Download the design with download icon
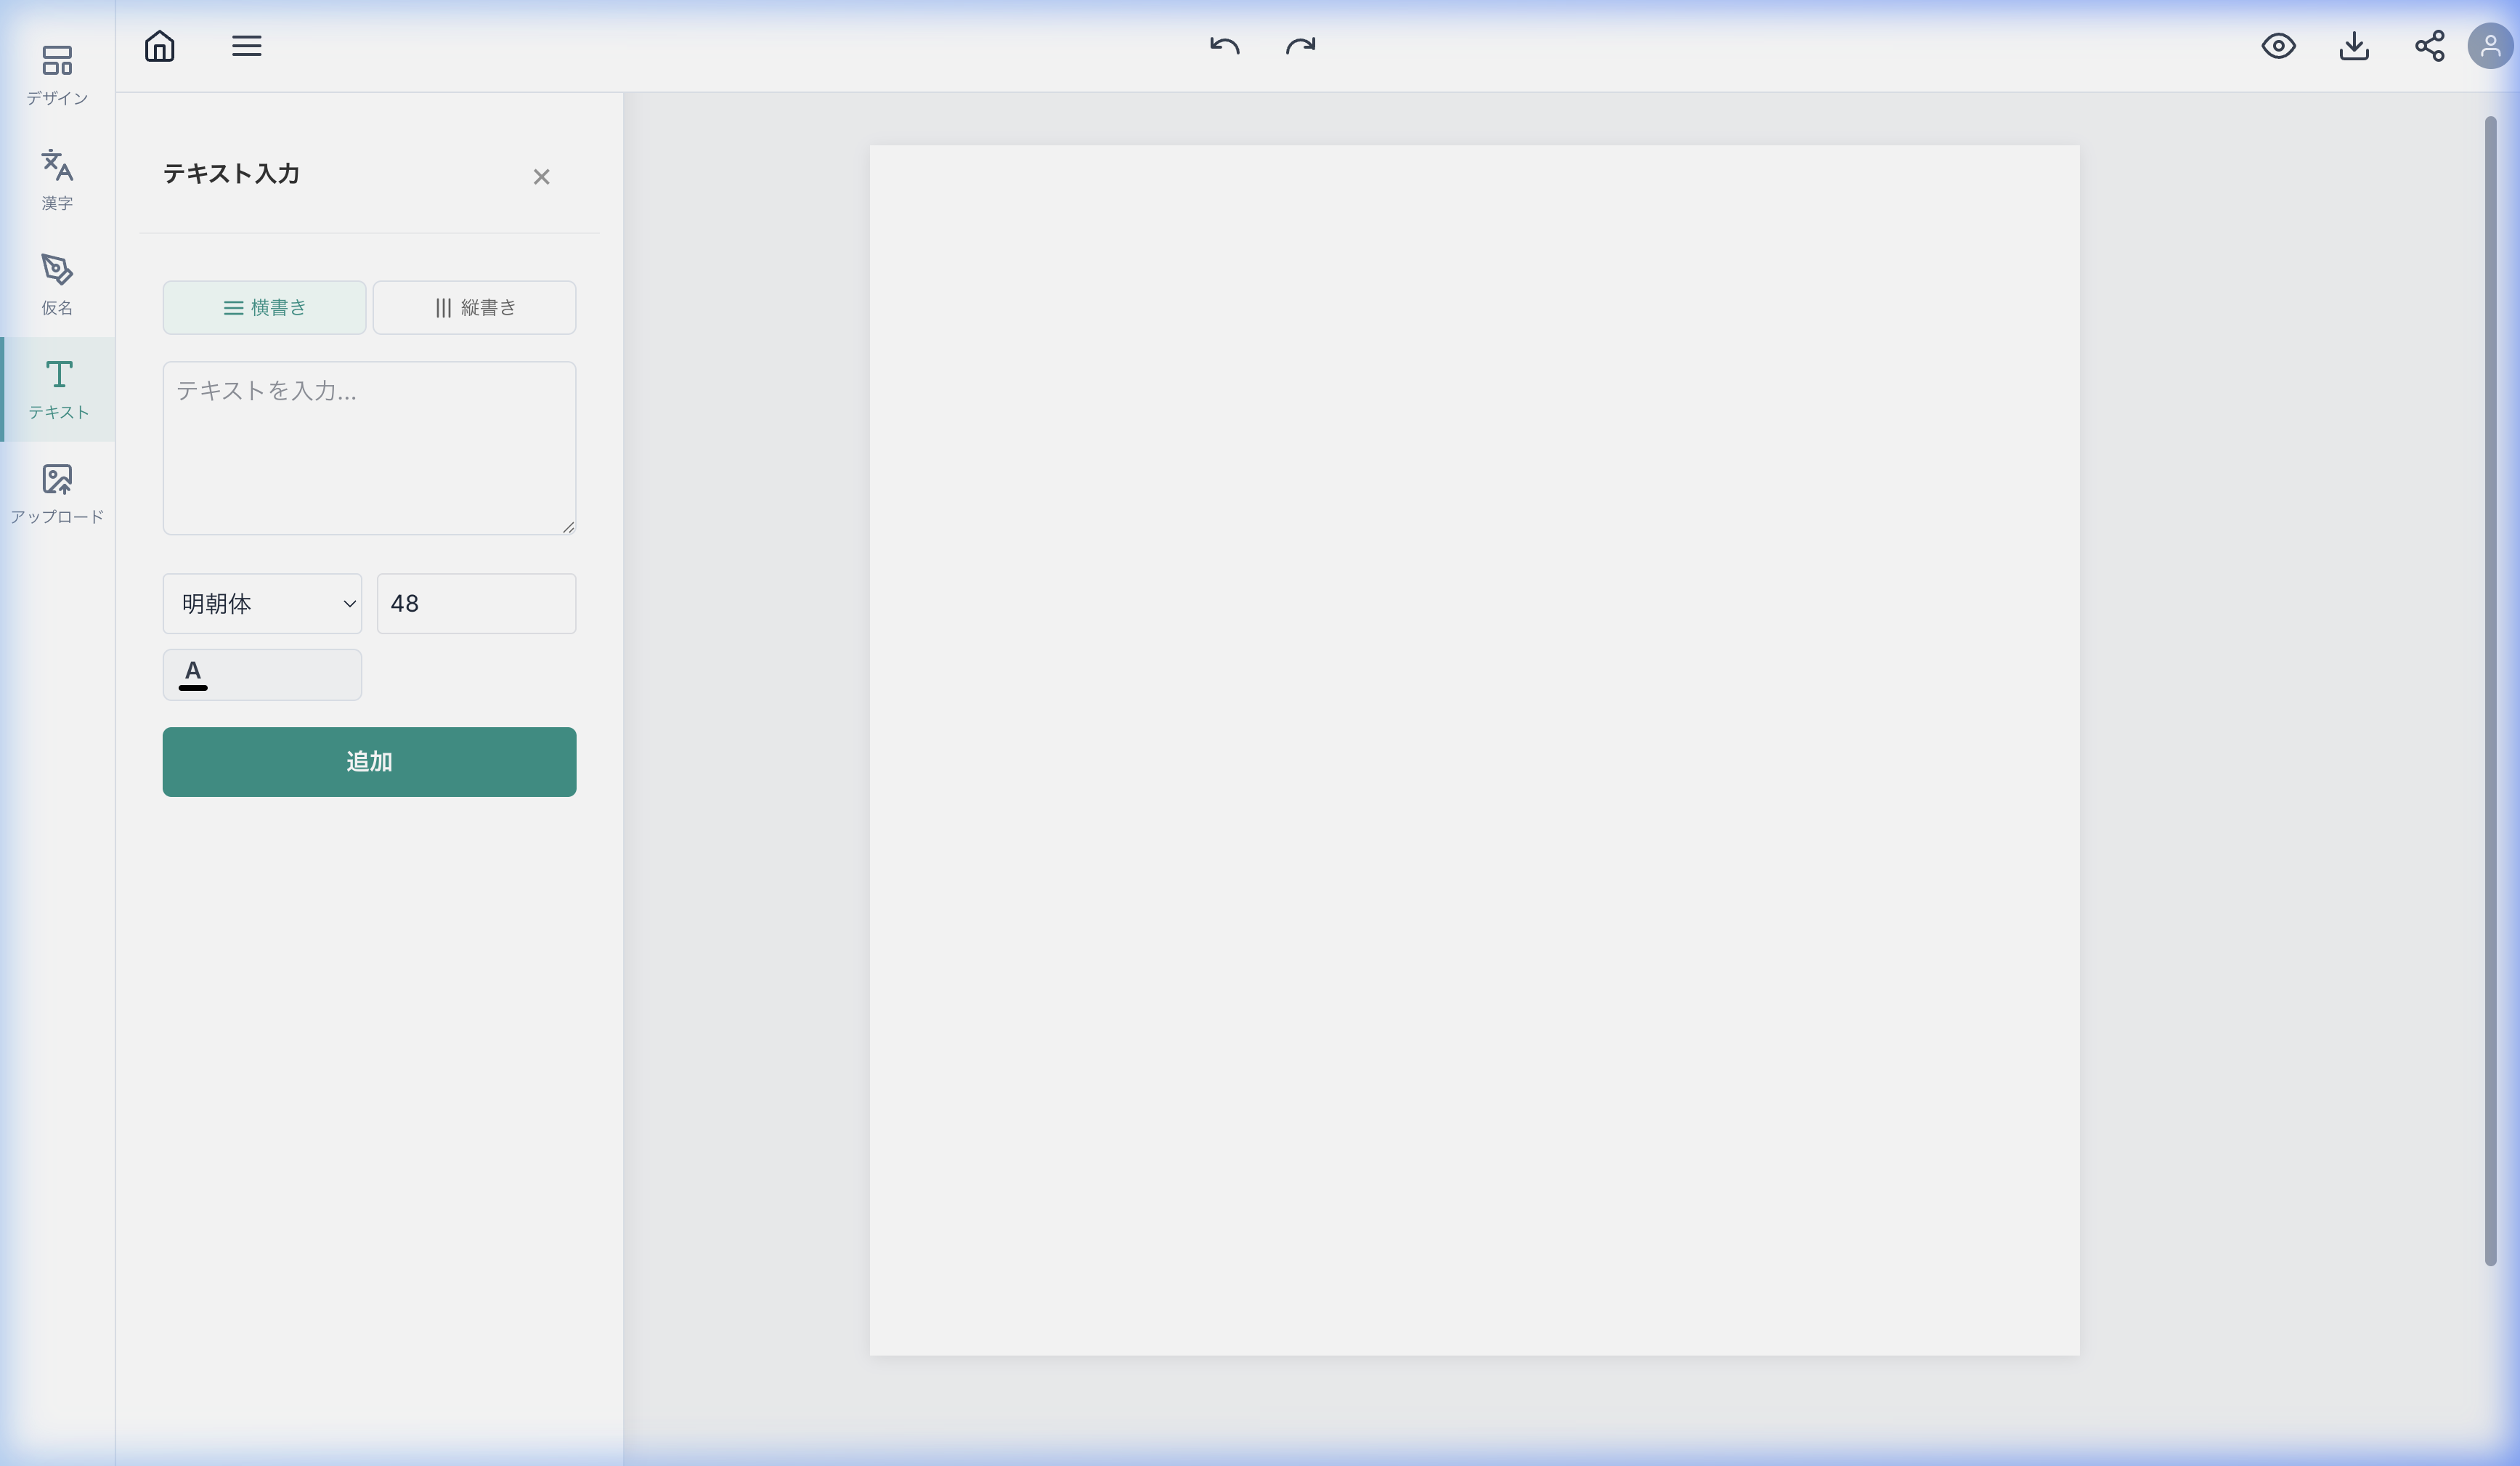This screenshot has width=2520, height=1466. [2354, 46]
